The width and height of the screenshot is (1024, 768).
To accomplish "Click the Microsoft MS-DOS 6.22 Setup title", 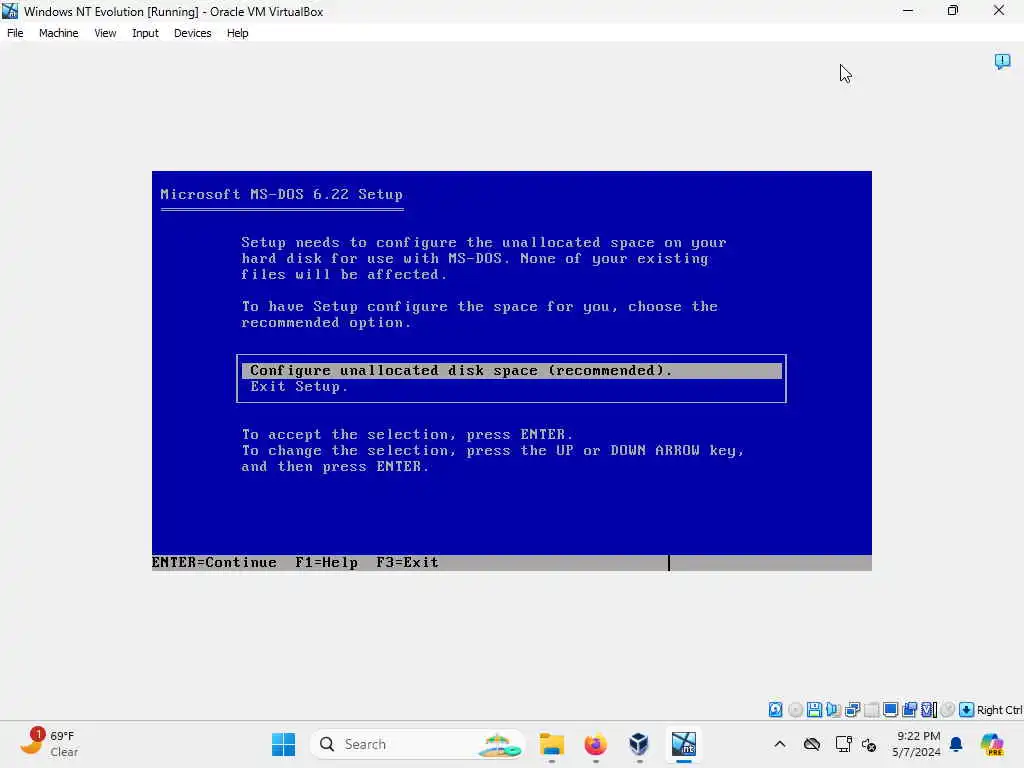I will click(281, 194).
